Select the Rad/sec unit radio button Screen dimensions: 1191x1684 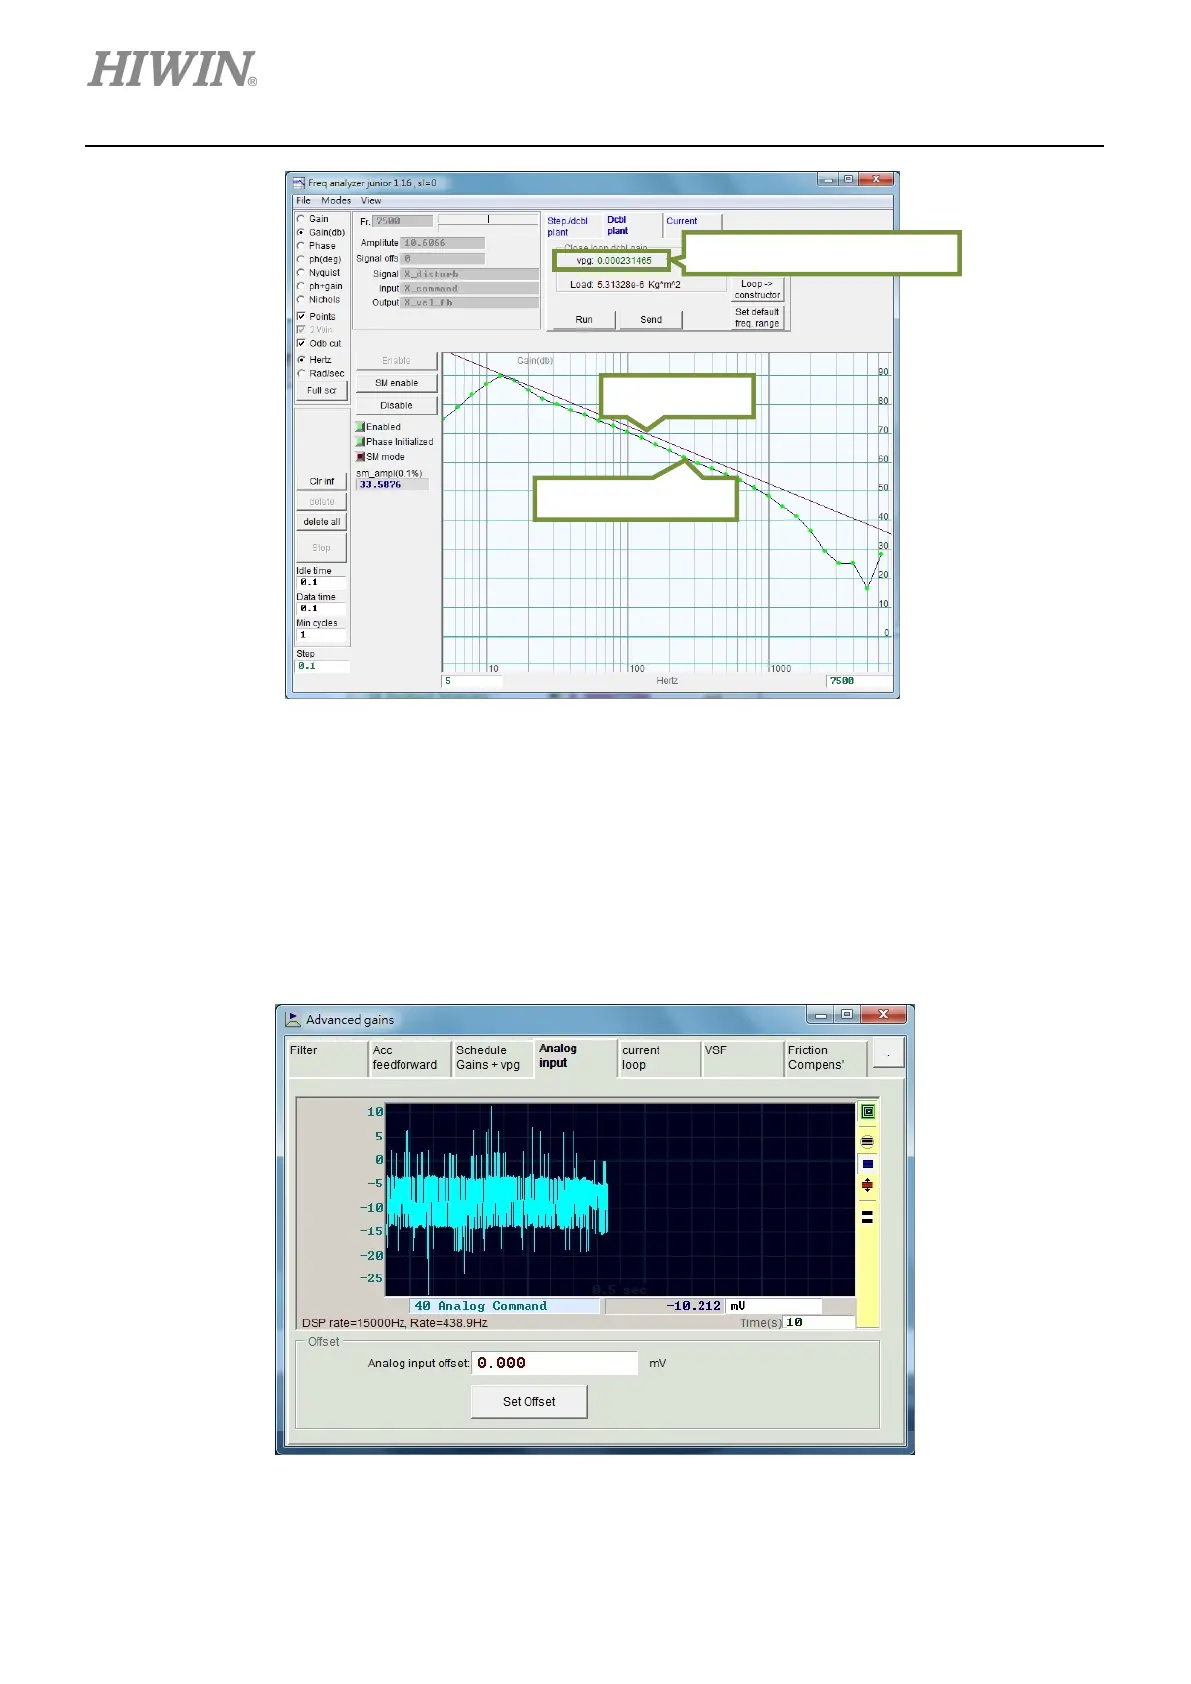pyautogui.click(x=301, y=374)
